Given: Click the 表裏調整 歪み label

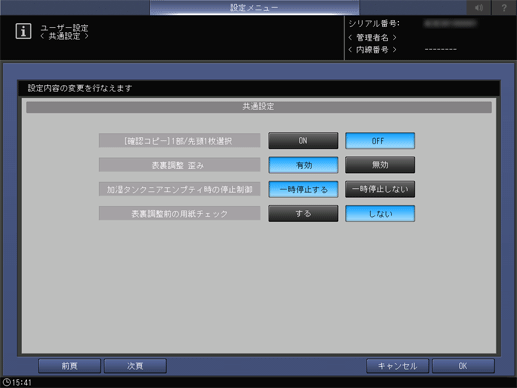Looking at the screenshot, I should click(x=179, y=165).
